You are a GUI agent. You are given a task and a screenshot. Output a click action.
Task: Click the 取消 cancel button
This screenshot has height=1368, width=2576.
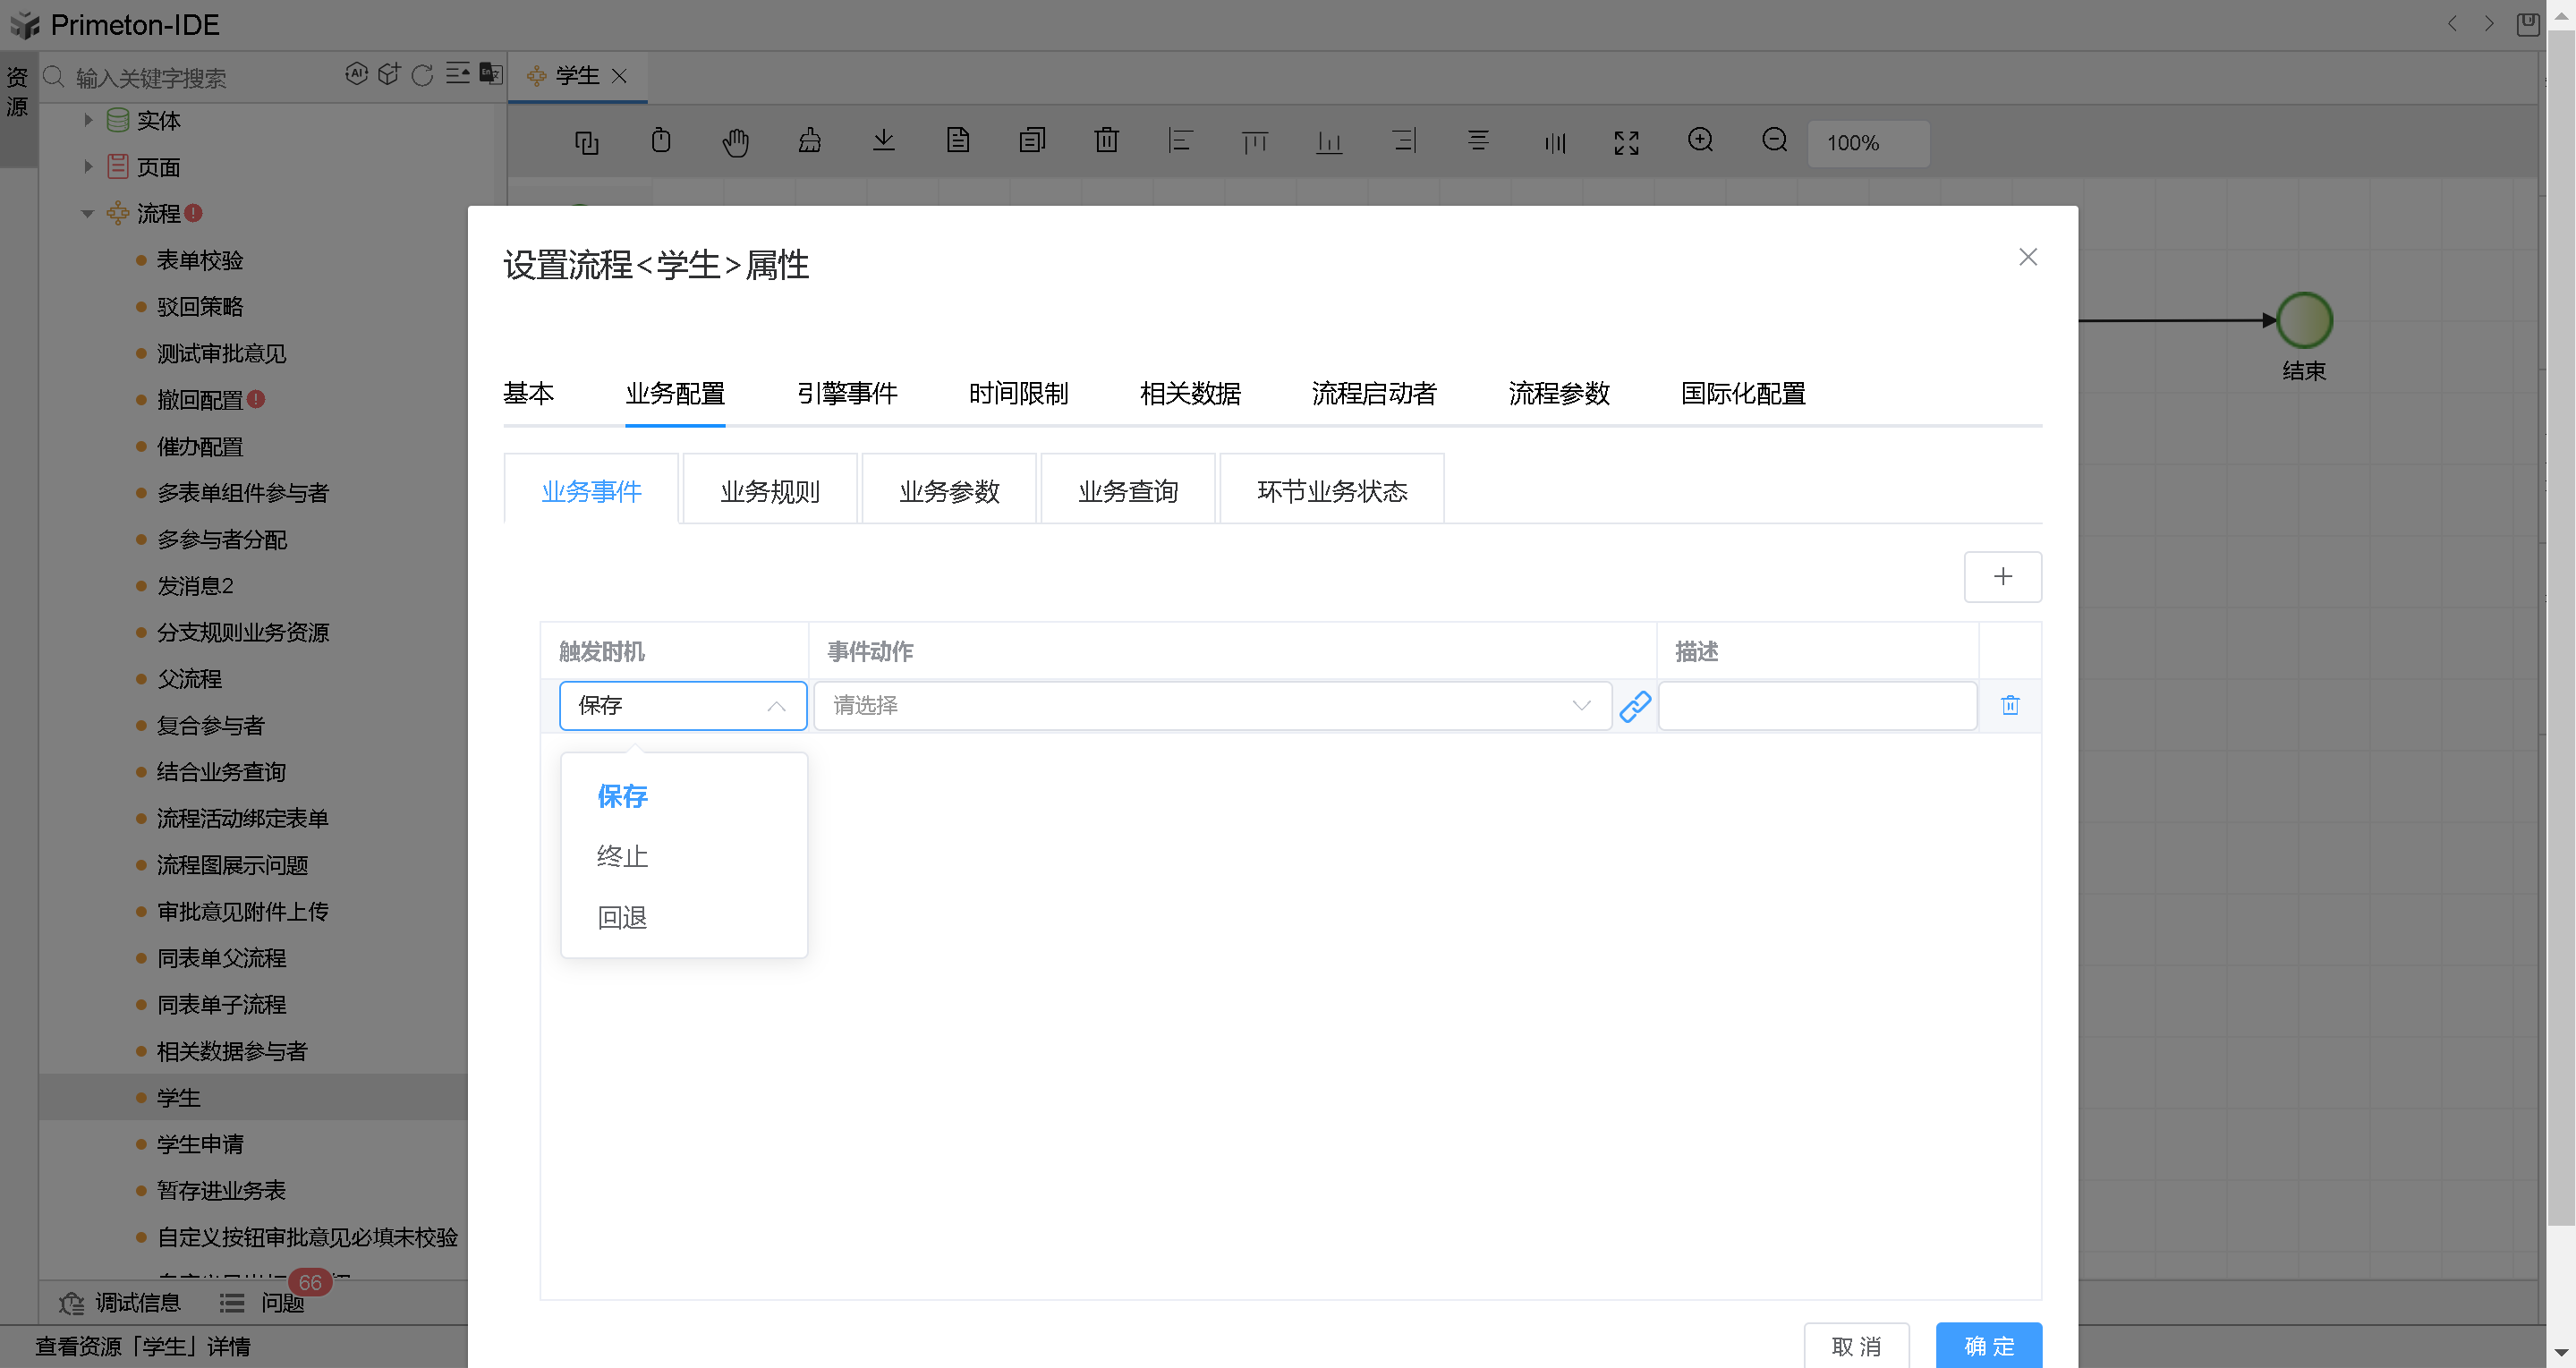click(1855, 1346)
